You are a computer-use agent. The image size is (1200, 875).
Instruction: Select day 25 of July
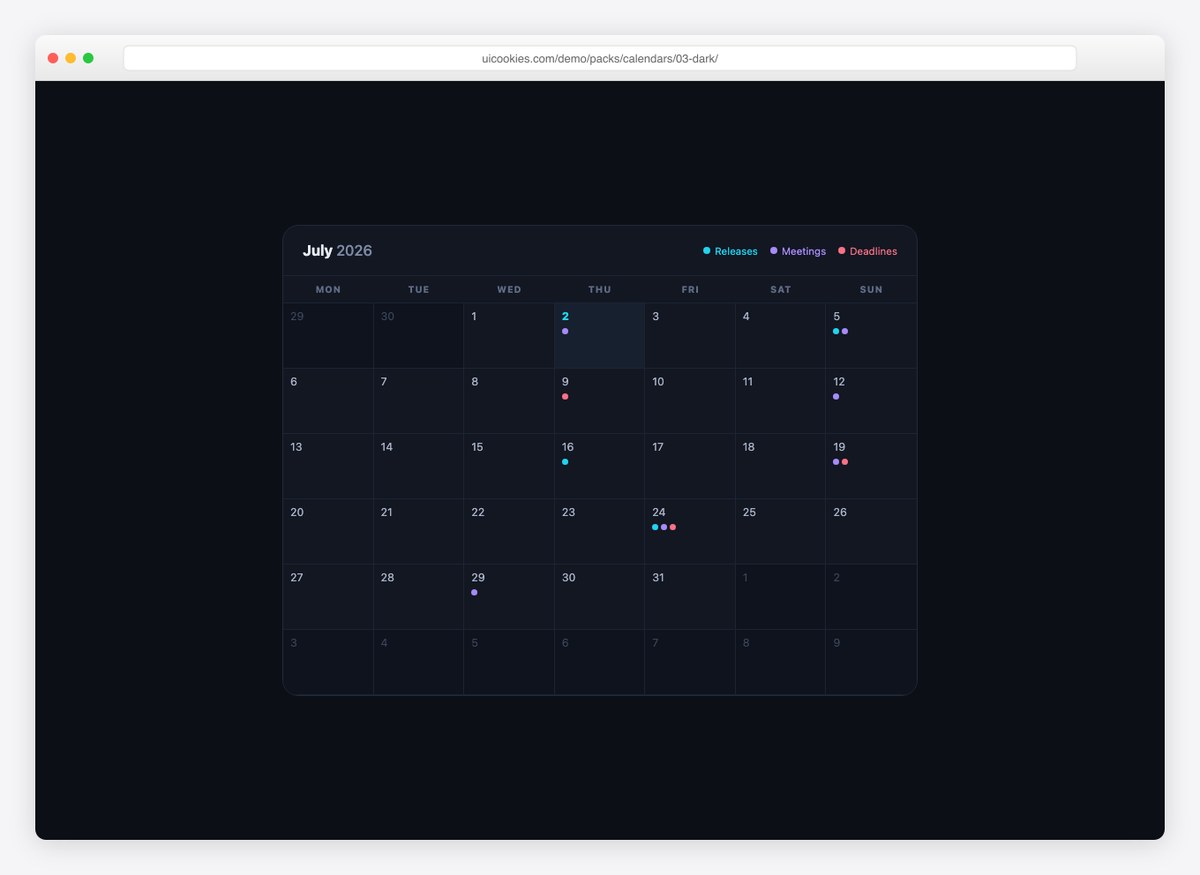click(x=781, y=531)
